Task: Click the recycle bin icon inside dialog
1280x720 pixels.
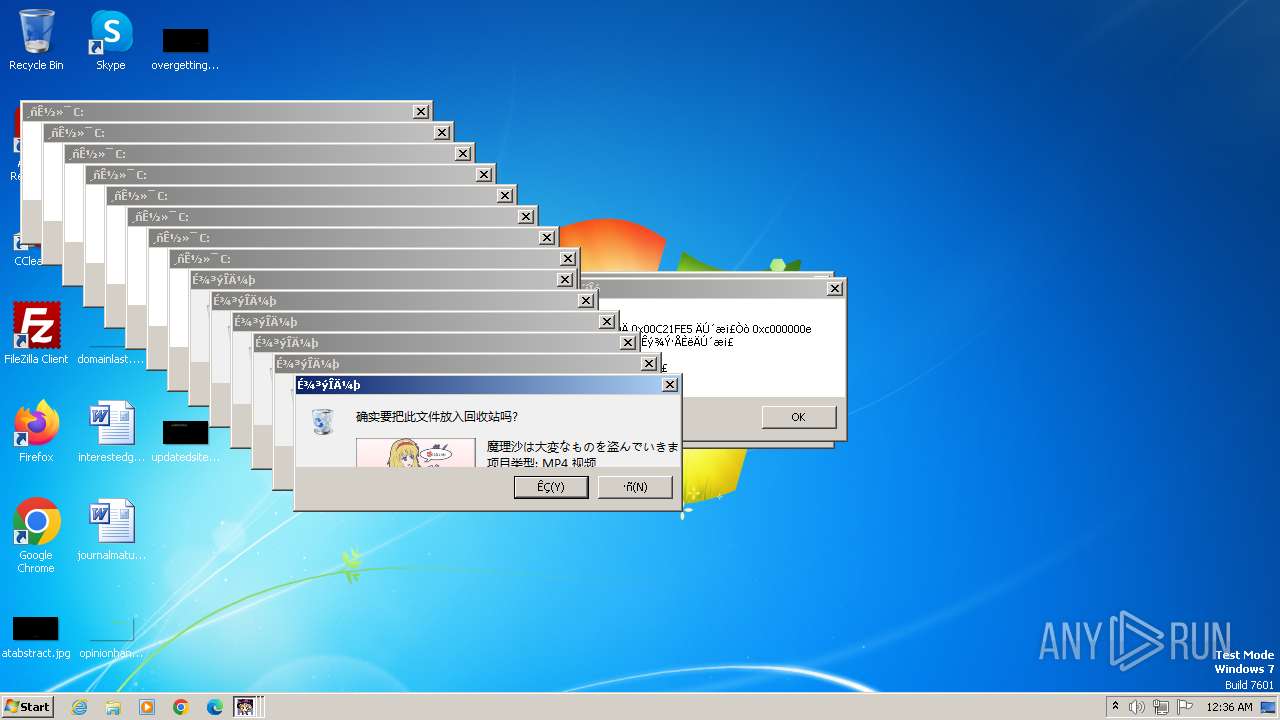Action: tap(322, 421)
